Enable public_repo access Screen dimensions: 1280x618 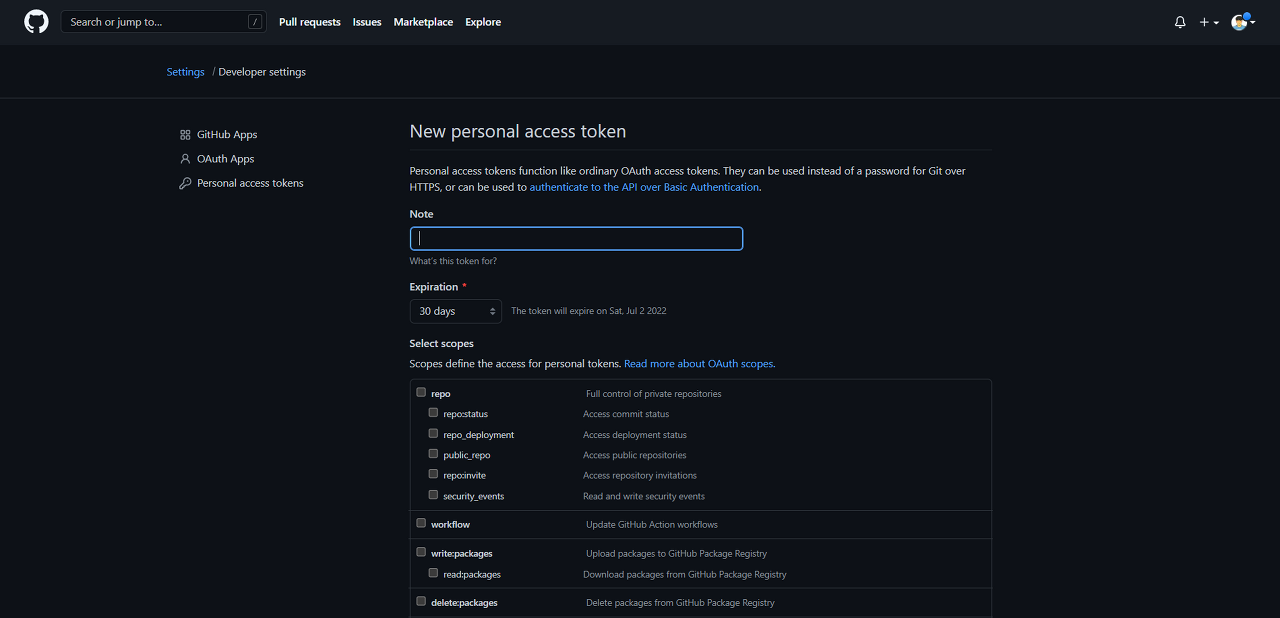[x=433, y=452]
